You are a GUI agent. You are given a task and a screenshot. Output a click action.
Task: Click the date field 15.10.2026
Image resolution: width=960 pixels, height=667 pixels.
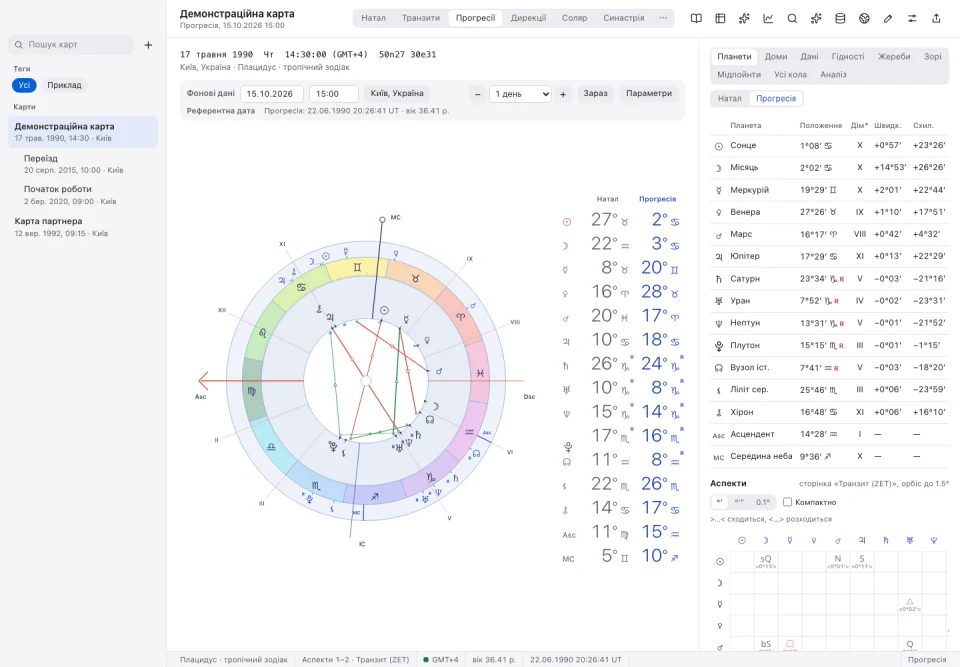coord(272,94)
